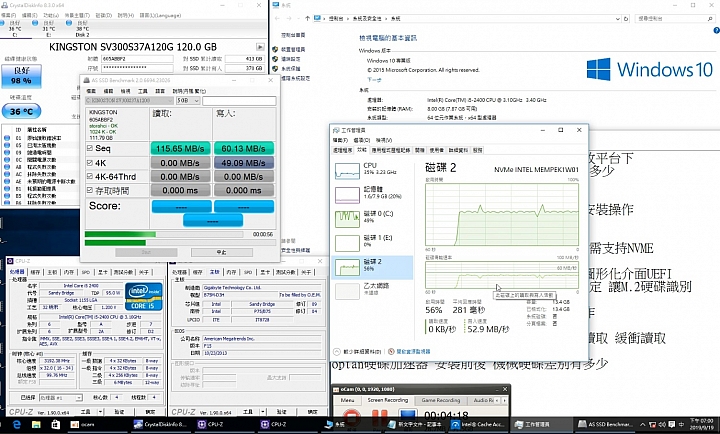Select drive E: status icon in CrystalDiskInfo
Viewport: 720px width, 434px height.
point(35,23)
